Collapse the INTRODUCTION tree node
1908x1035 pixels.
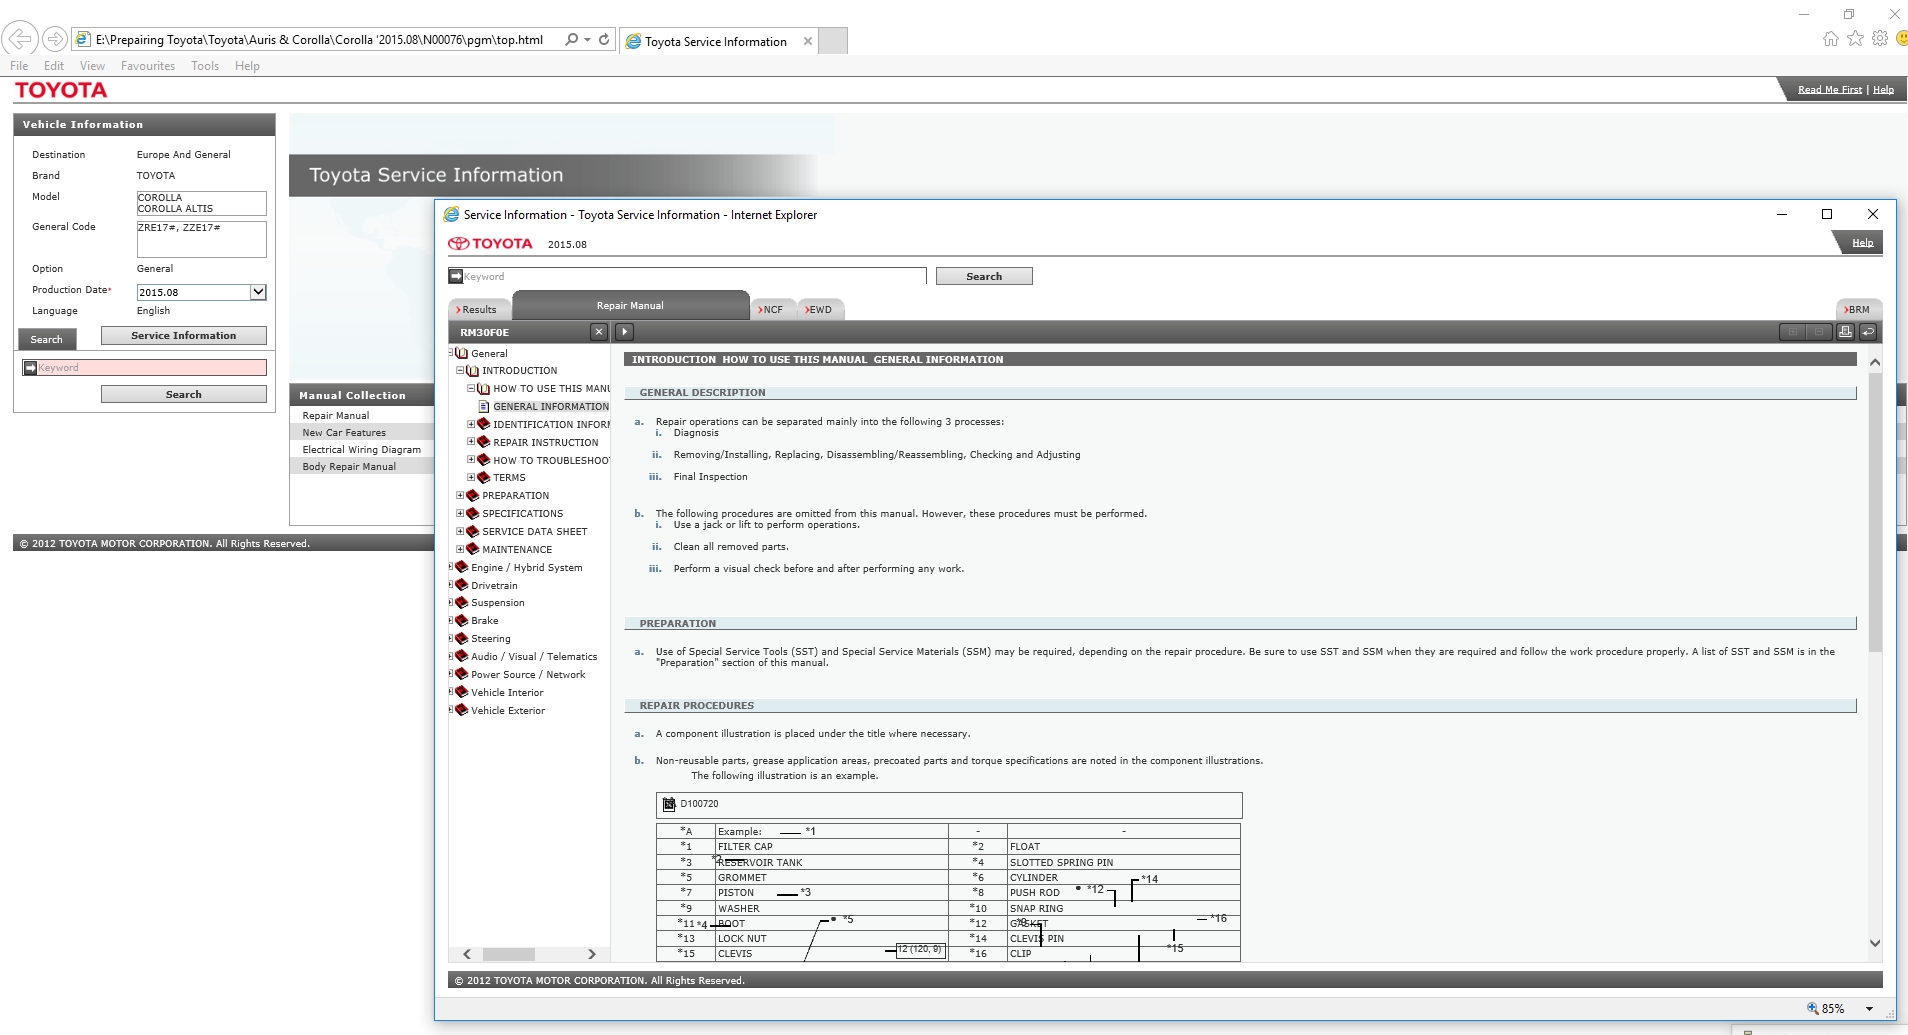click(460, 371)
